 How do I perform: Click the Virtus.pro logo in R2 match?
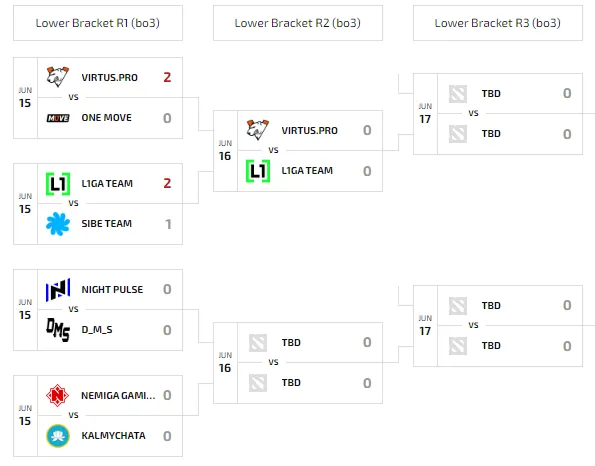pos(258,130)
